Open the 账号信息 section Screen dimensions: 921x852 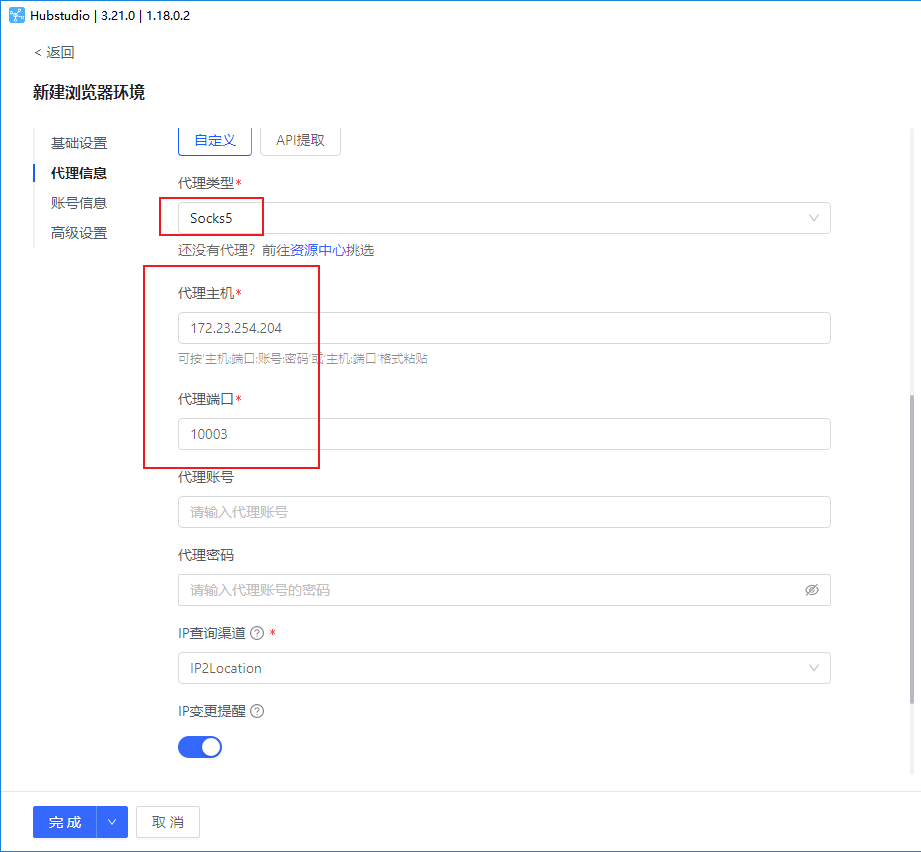coord(79,202)
